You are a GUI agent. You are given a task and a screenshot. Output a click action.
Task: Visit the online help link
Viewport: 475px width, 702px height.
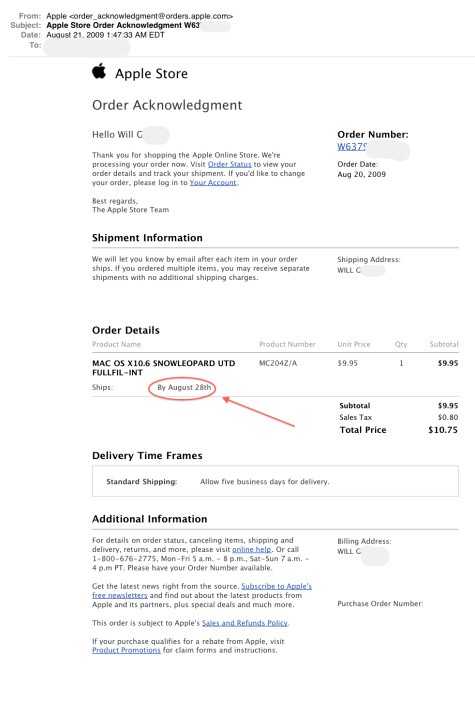click(x=252, y=549)
